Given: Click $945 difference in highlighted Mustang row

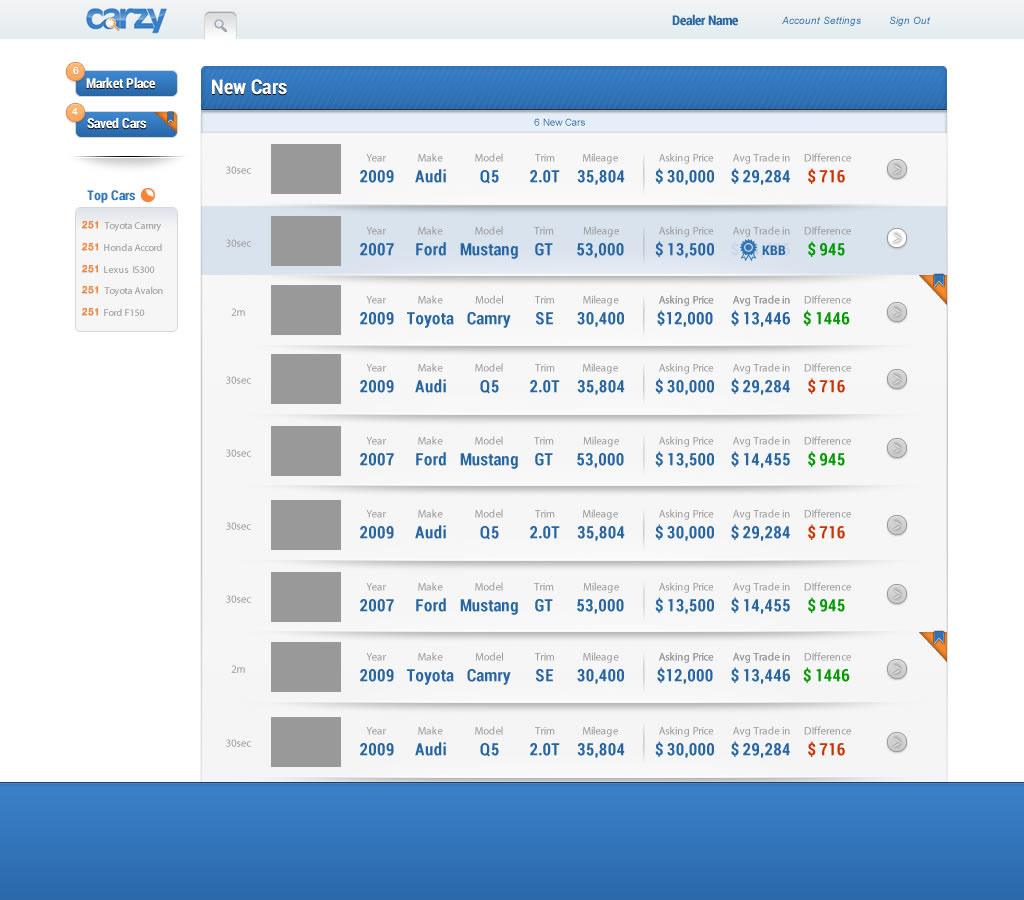Looking at the screenshot, I should [x=826, y=249].
